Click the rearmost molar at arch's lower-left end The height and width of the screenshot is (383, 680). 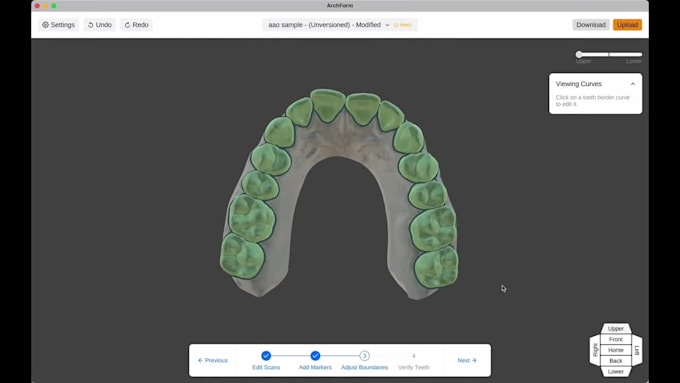(x=242, y=256)
